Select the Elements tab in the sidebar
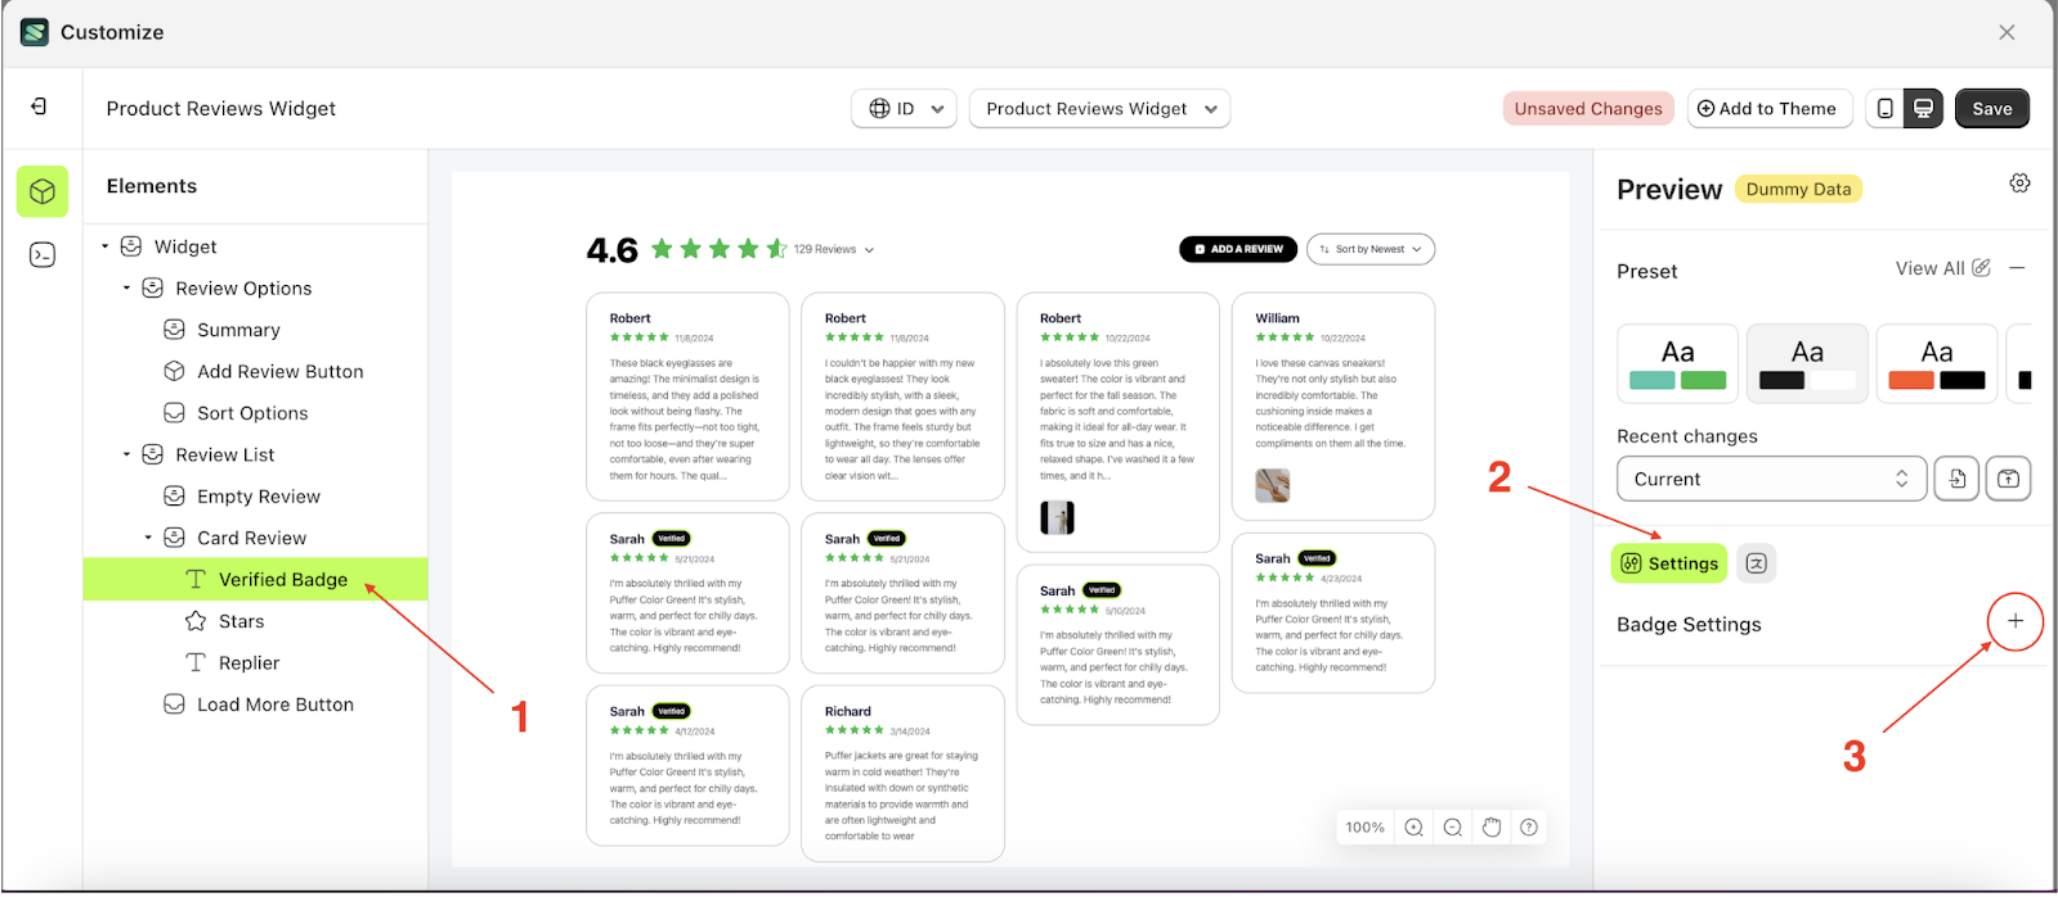Screen dimensions: 2058x900 point(42,191)
